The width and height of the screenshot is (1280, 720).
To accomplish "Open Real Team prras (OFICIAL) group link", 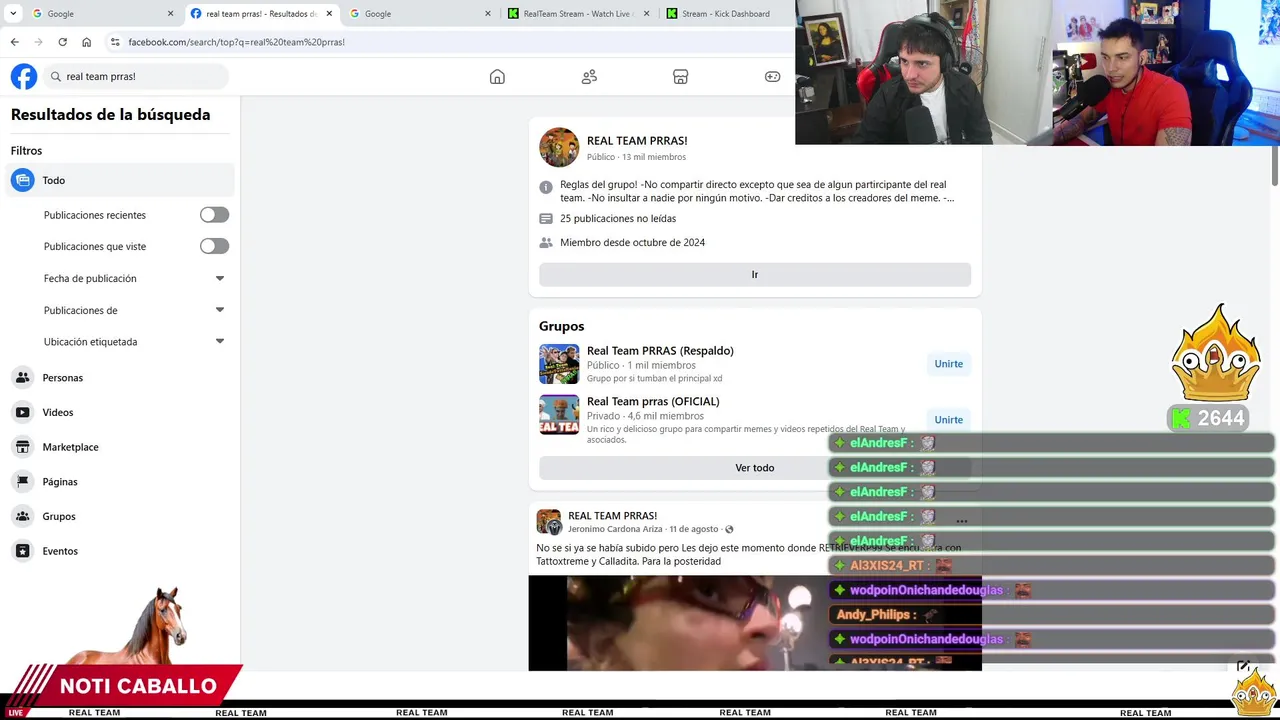I will click(653, 402).
